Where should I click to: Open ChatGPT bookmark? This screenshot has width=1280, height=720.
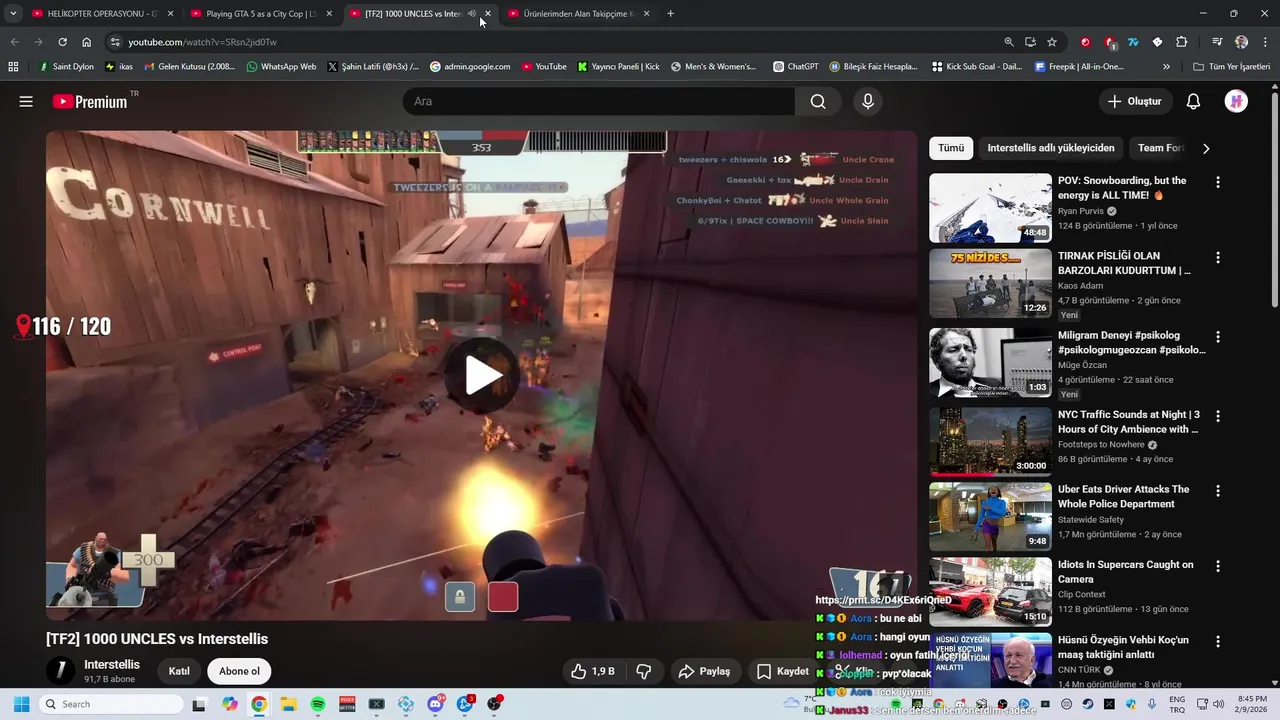click(796, 67)
